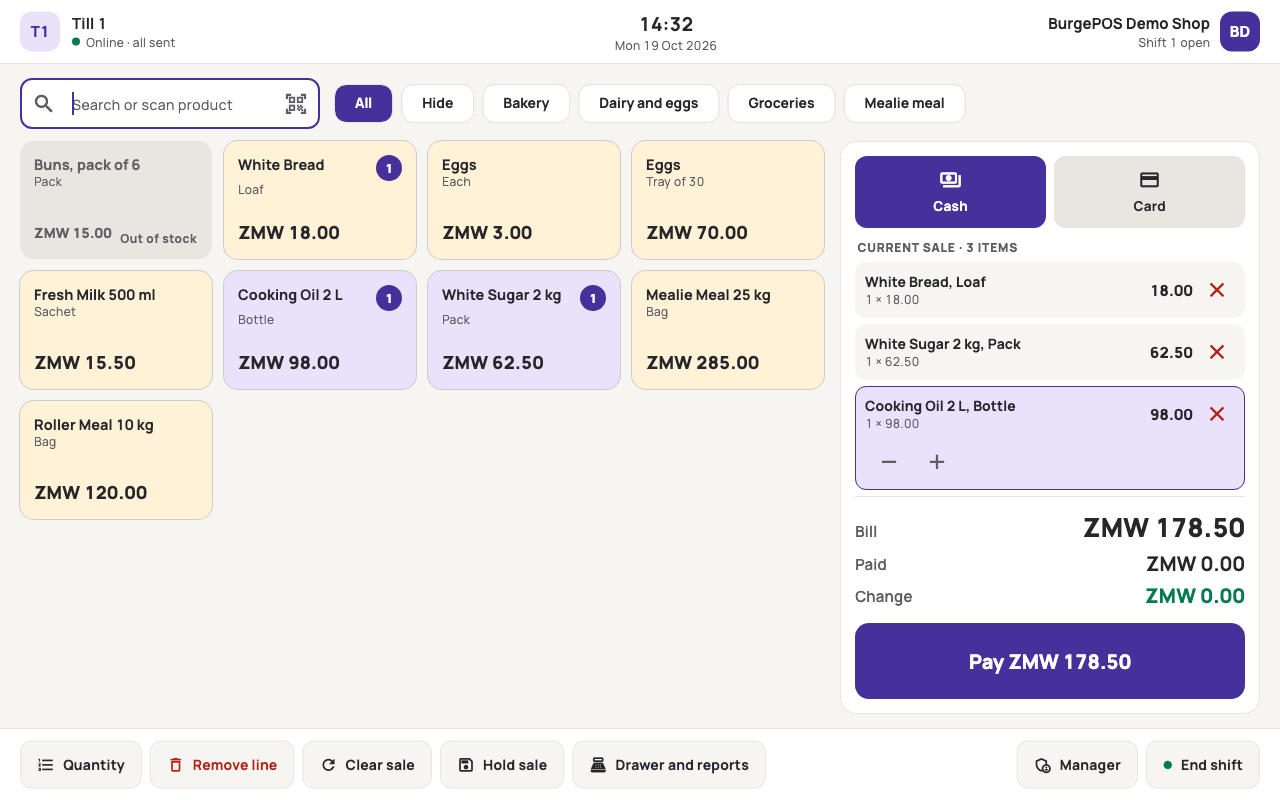1280x800 pixels.
Task: Open the Quantity button
Action: coord(81,765)
